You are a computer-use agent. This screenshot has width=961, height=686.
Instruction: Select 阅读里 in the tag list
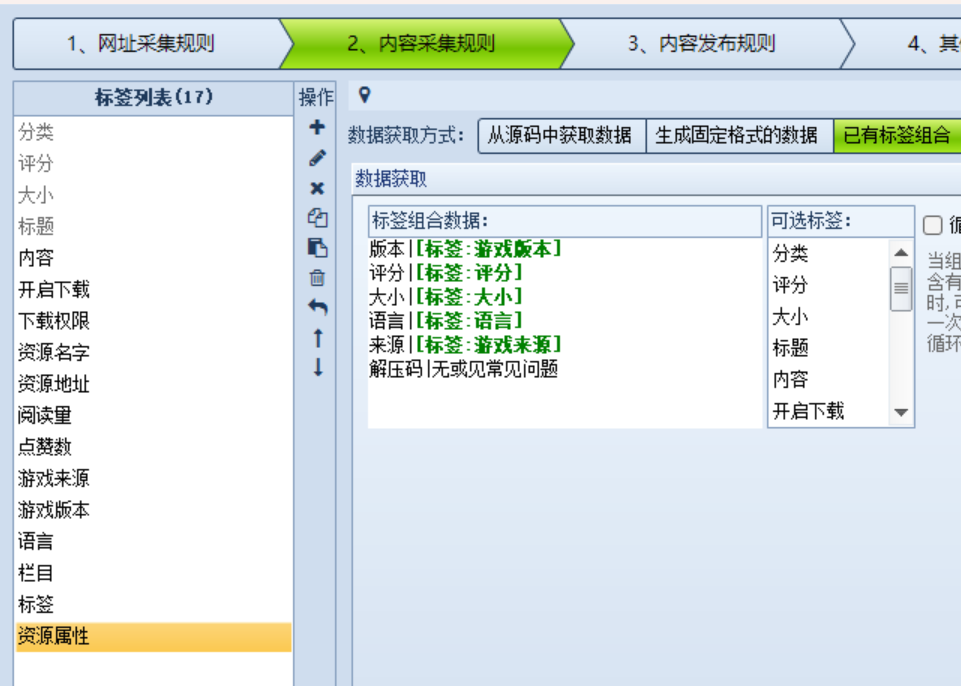point(153,416)
